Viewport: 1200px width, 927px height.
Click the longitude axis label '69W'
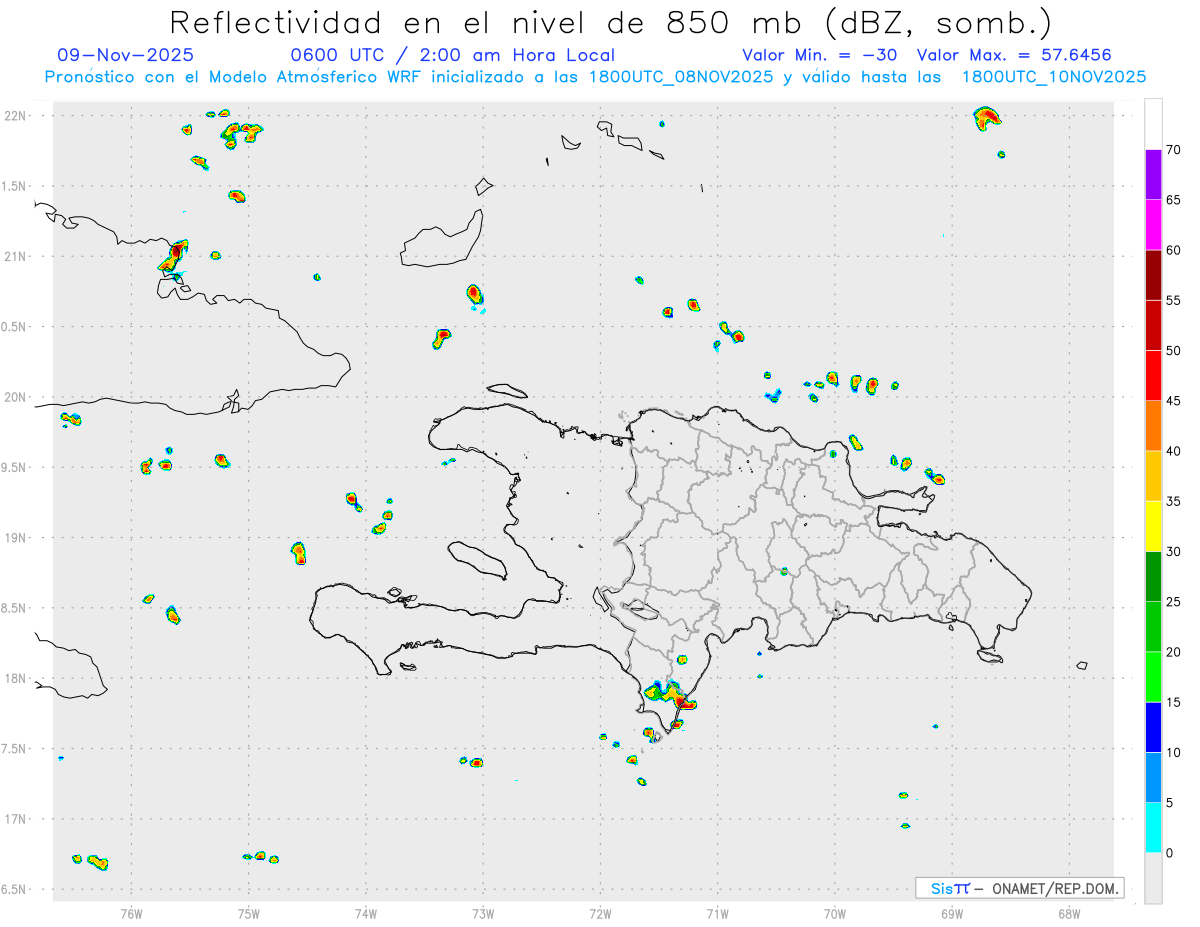952,913
